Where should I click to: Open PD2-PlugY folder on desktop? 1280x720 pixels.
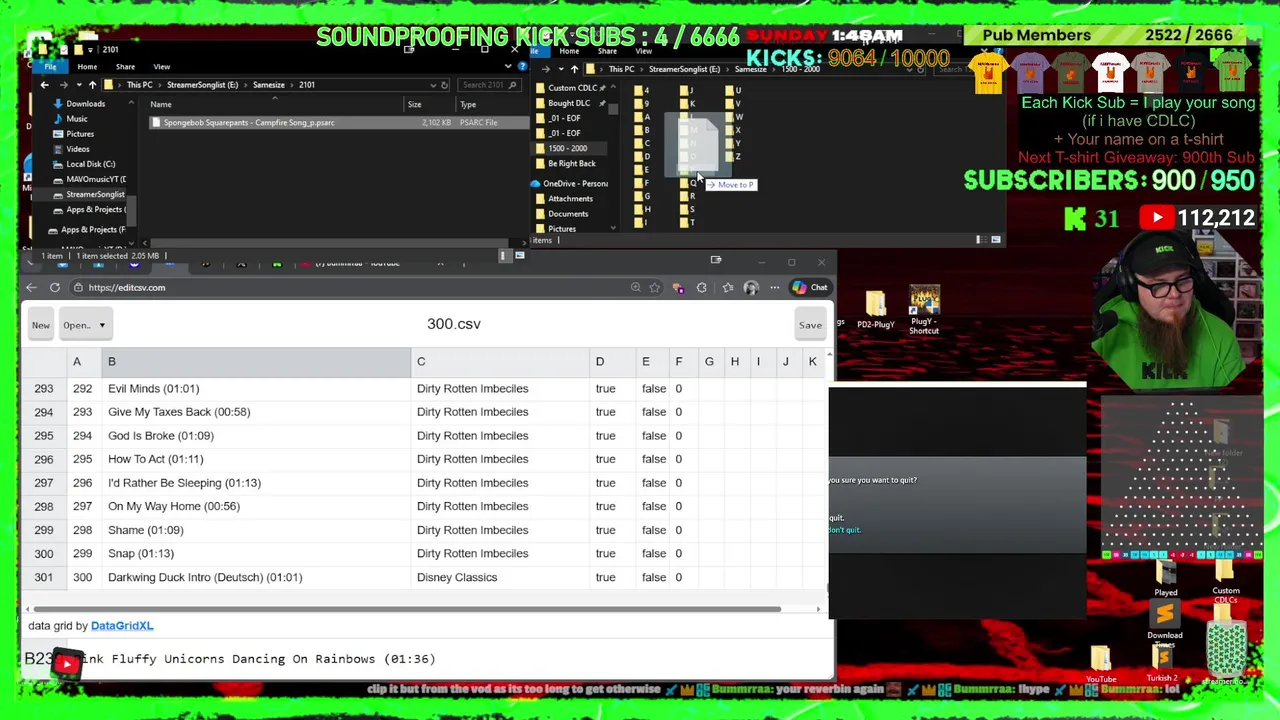click(x=875, y=310)
